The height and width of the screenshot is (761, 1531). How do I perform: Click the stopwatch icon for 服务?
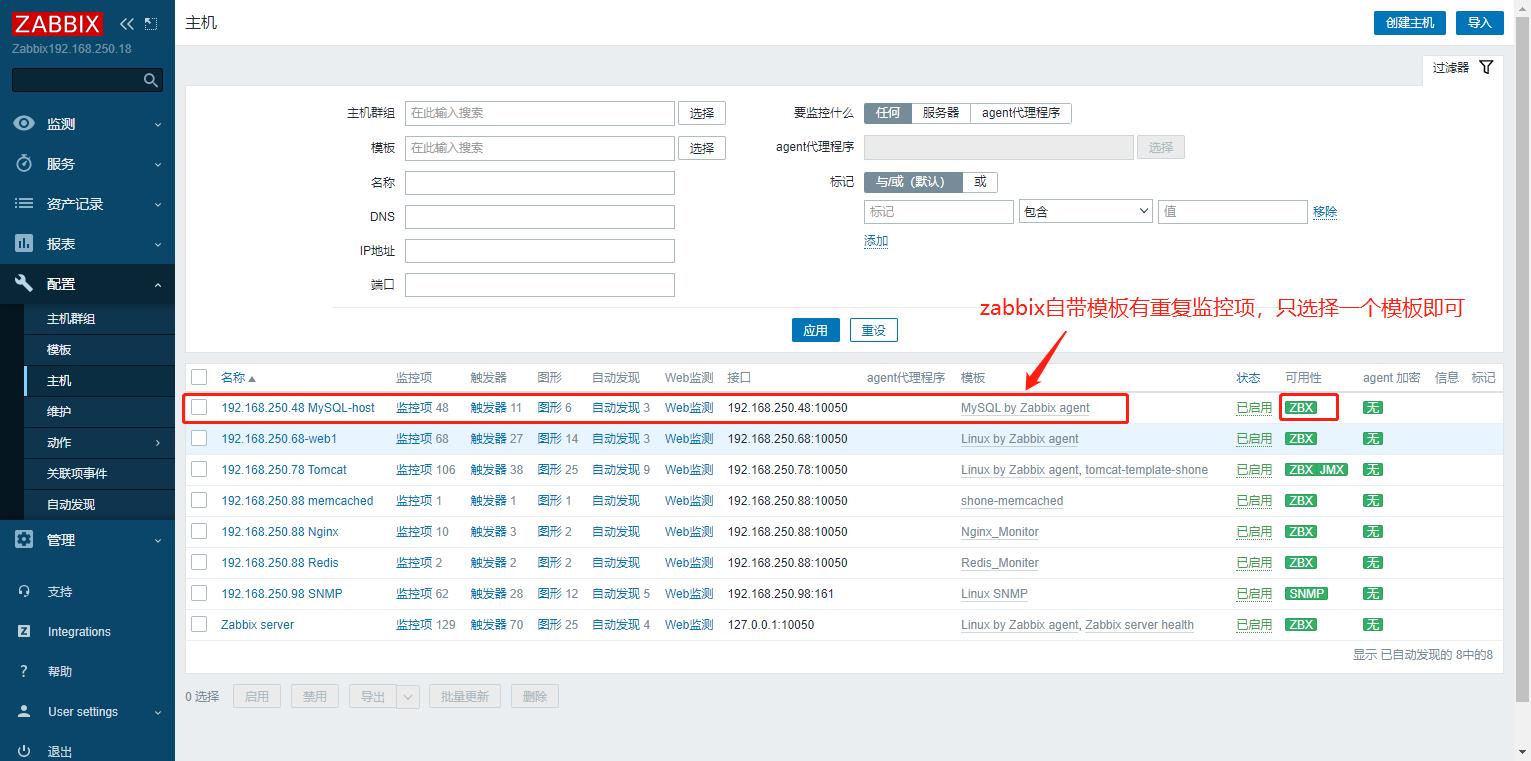click(24, 163)
